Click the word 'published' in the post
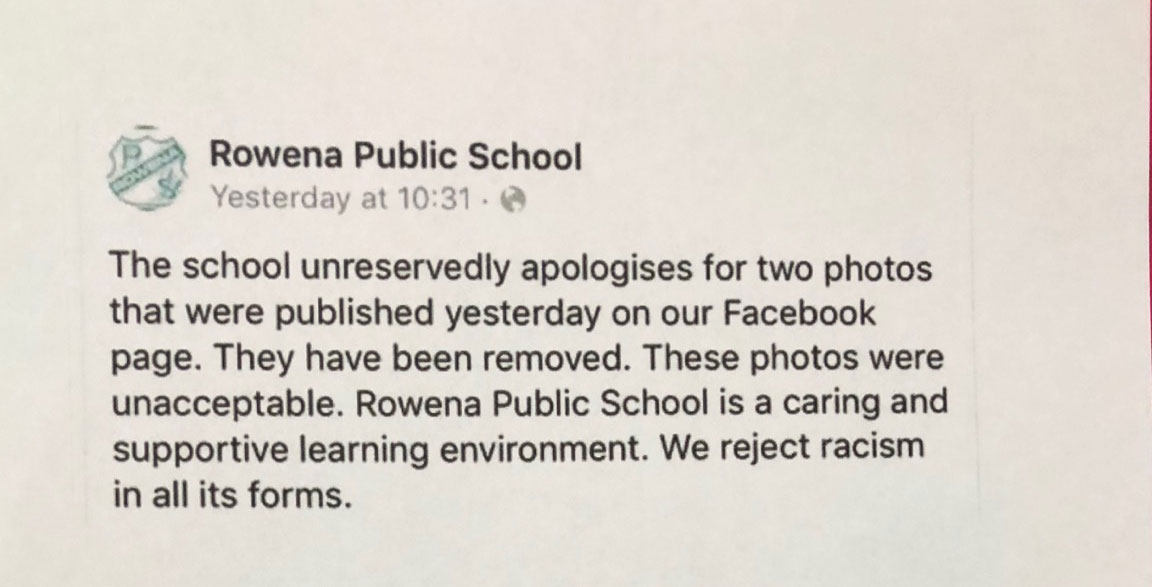Image resolution: width=1152 pixels, height=587 pixels. (354, 315)
